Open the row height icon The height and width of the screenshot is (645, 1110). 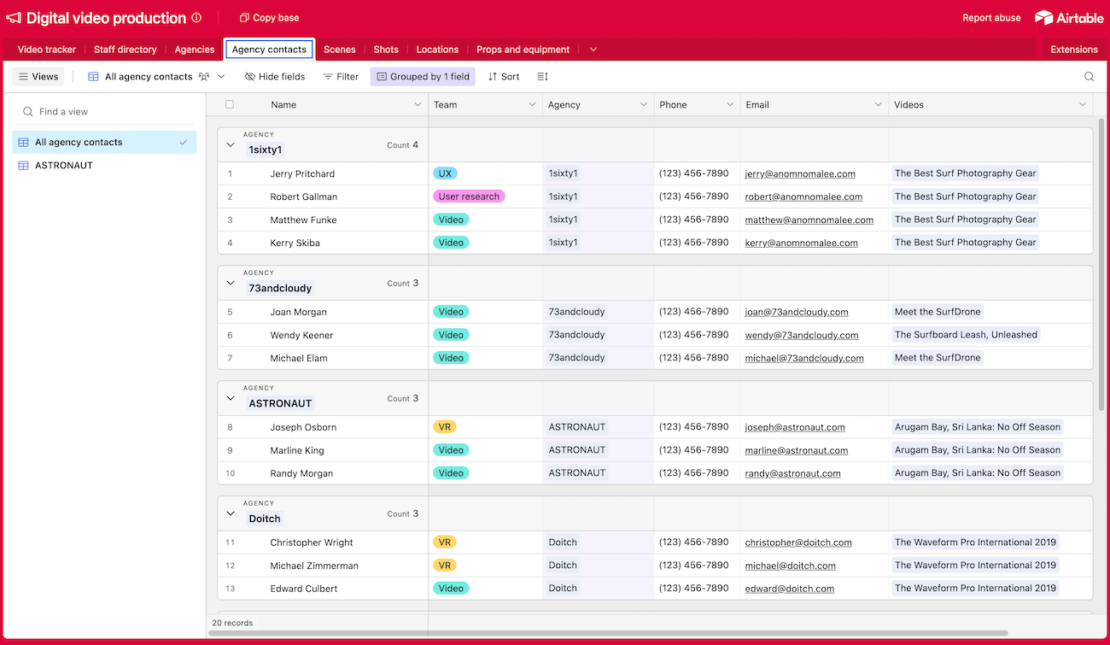click(543, 77)
